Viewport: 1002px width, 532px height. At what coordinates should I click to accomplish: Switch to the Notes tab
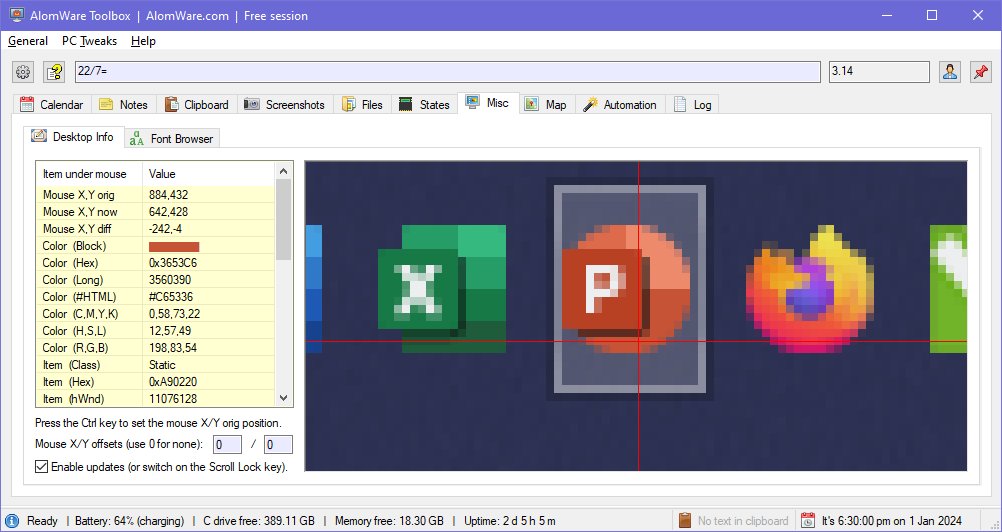point(123,105)
